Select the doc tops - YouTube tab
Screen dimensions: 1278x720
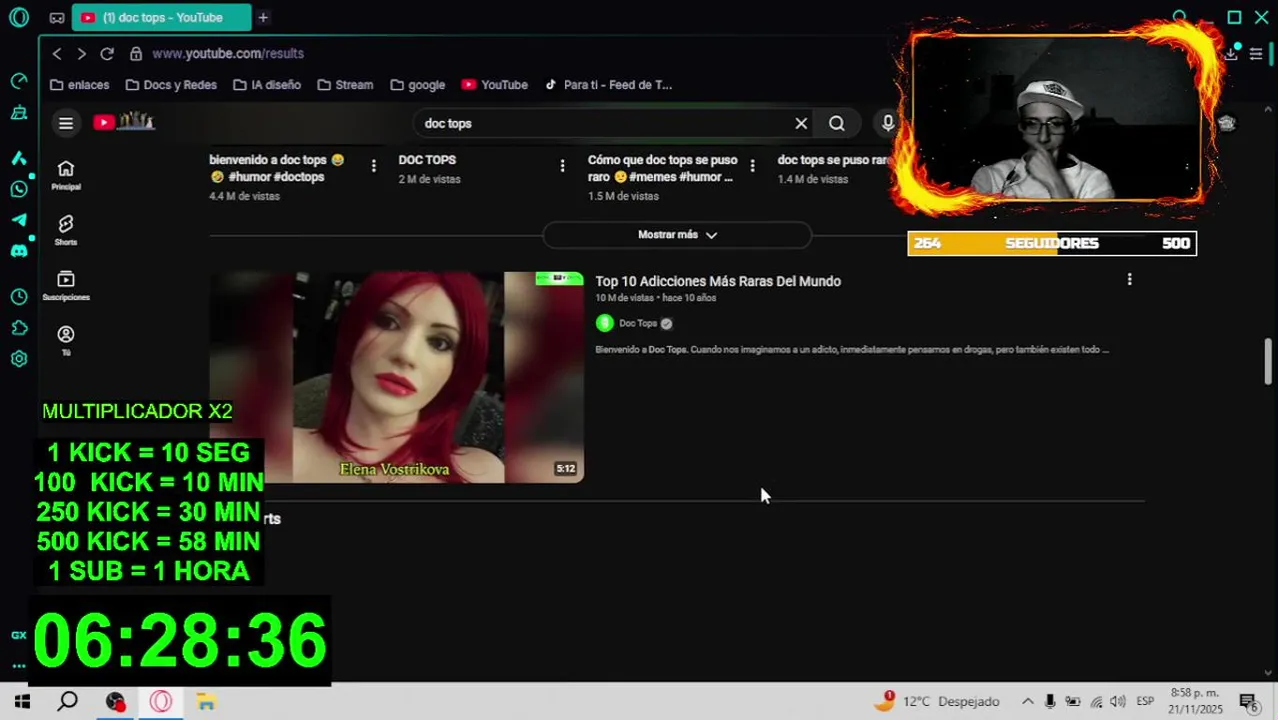[x=161, y=17]
